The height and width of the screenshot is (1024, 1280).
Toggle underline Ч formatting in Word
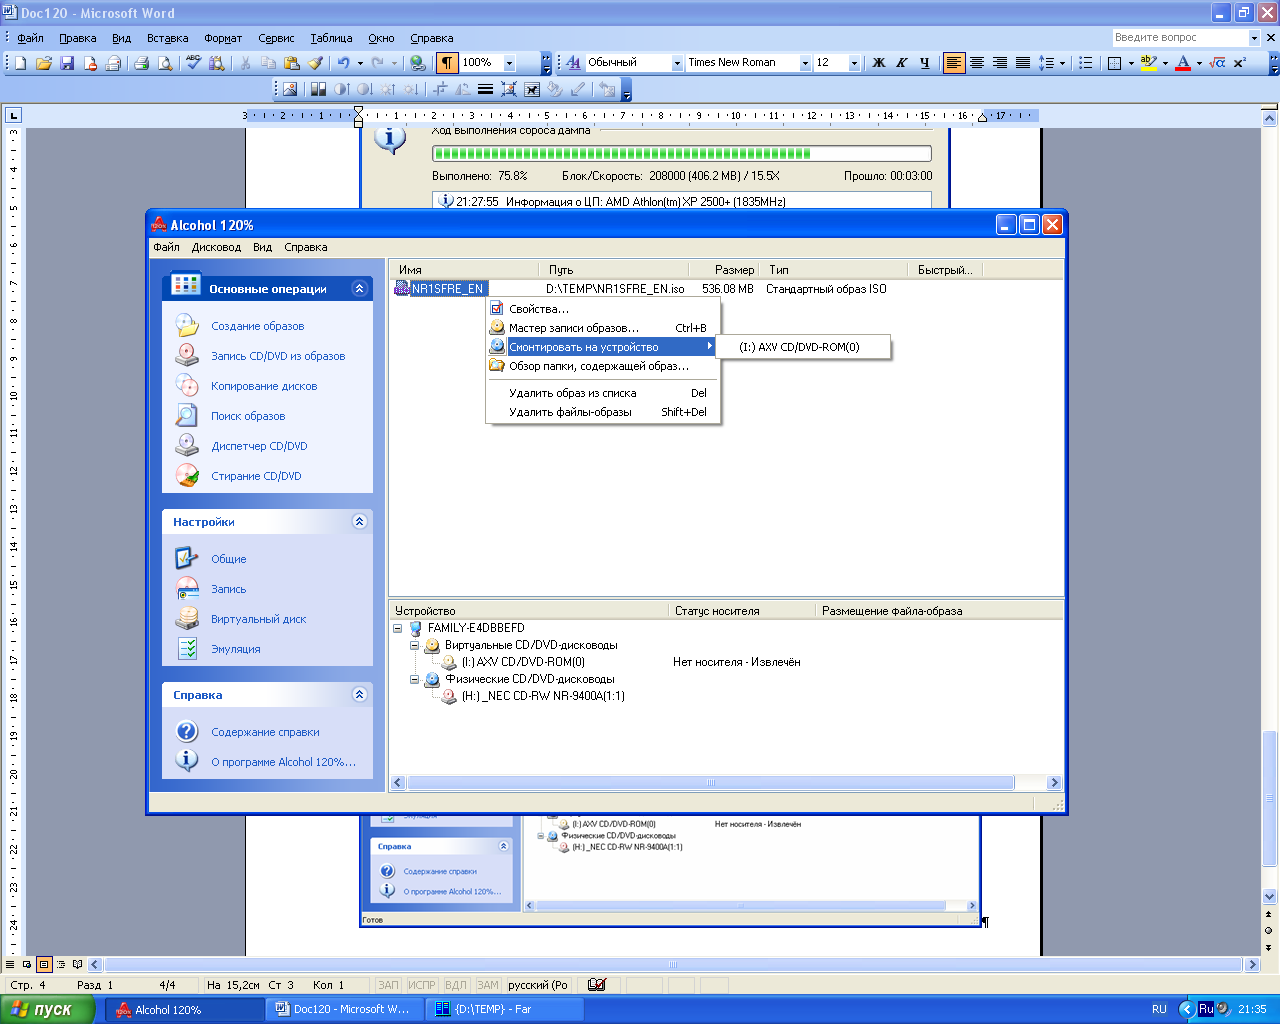(x=924, y=62)
